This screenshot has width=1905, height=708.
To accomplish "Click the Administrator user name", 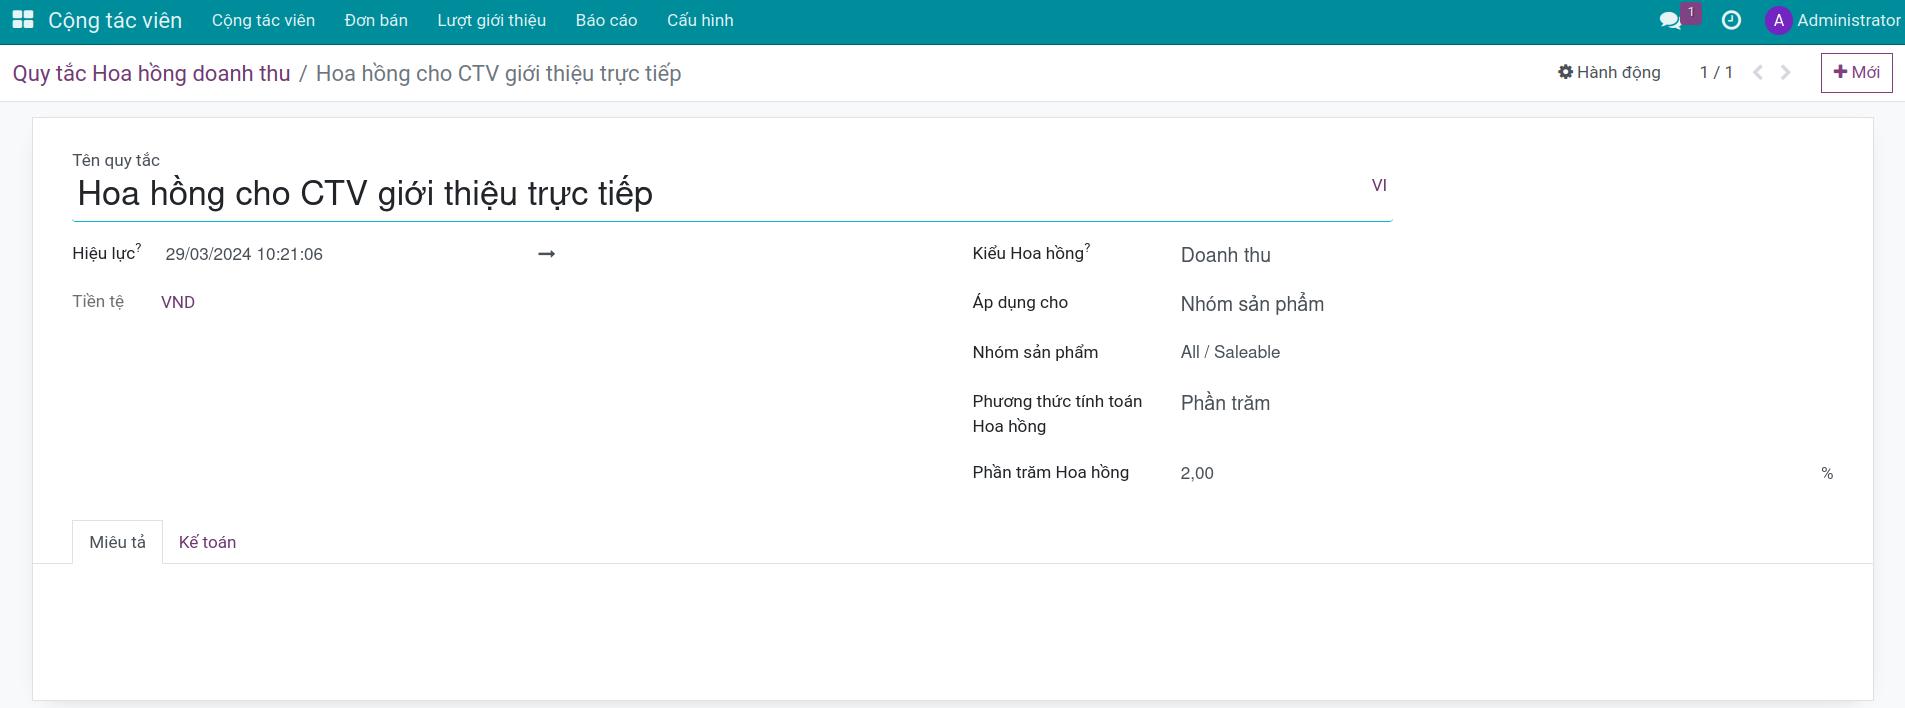I will (x=1849, y=20).
